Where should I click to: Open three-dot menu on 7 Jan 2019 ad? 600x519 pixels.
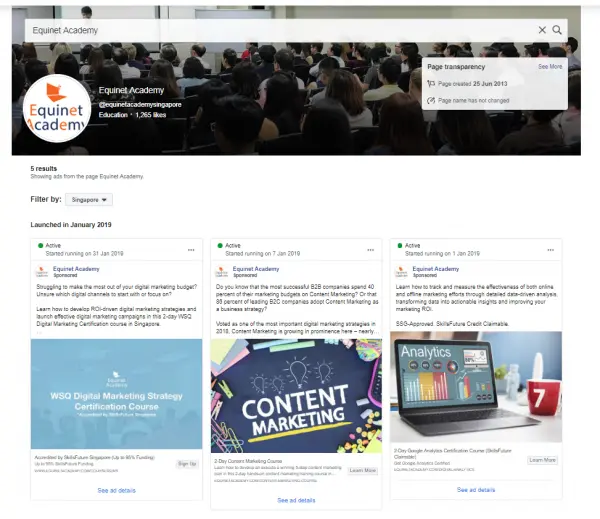tap(370, 250)
